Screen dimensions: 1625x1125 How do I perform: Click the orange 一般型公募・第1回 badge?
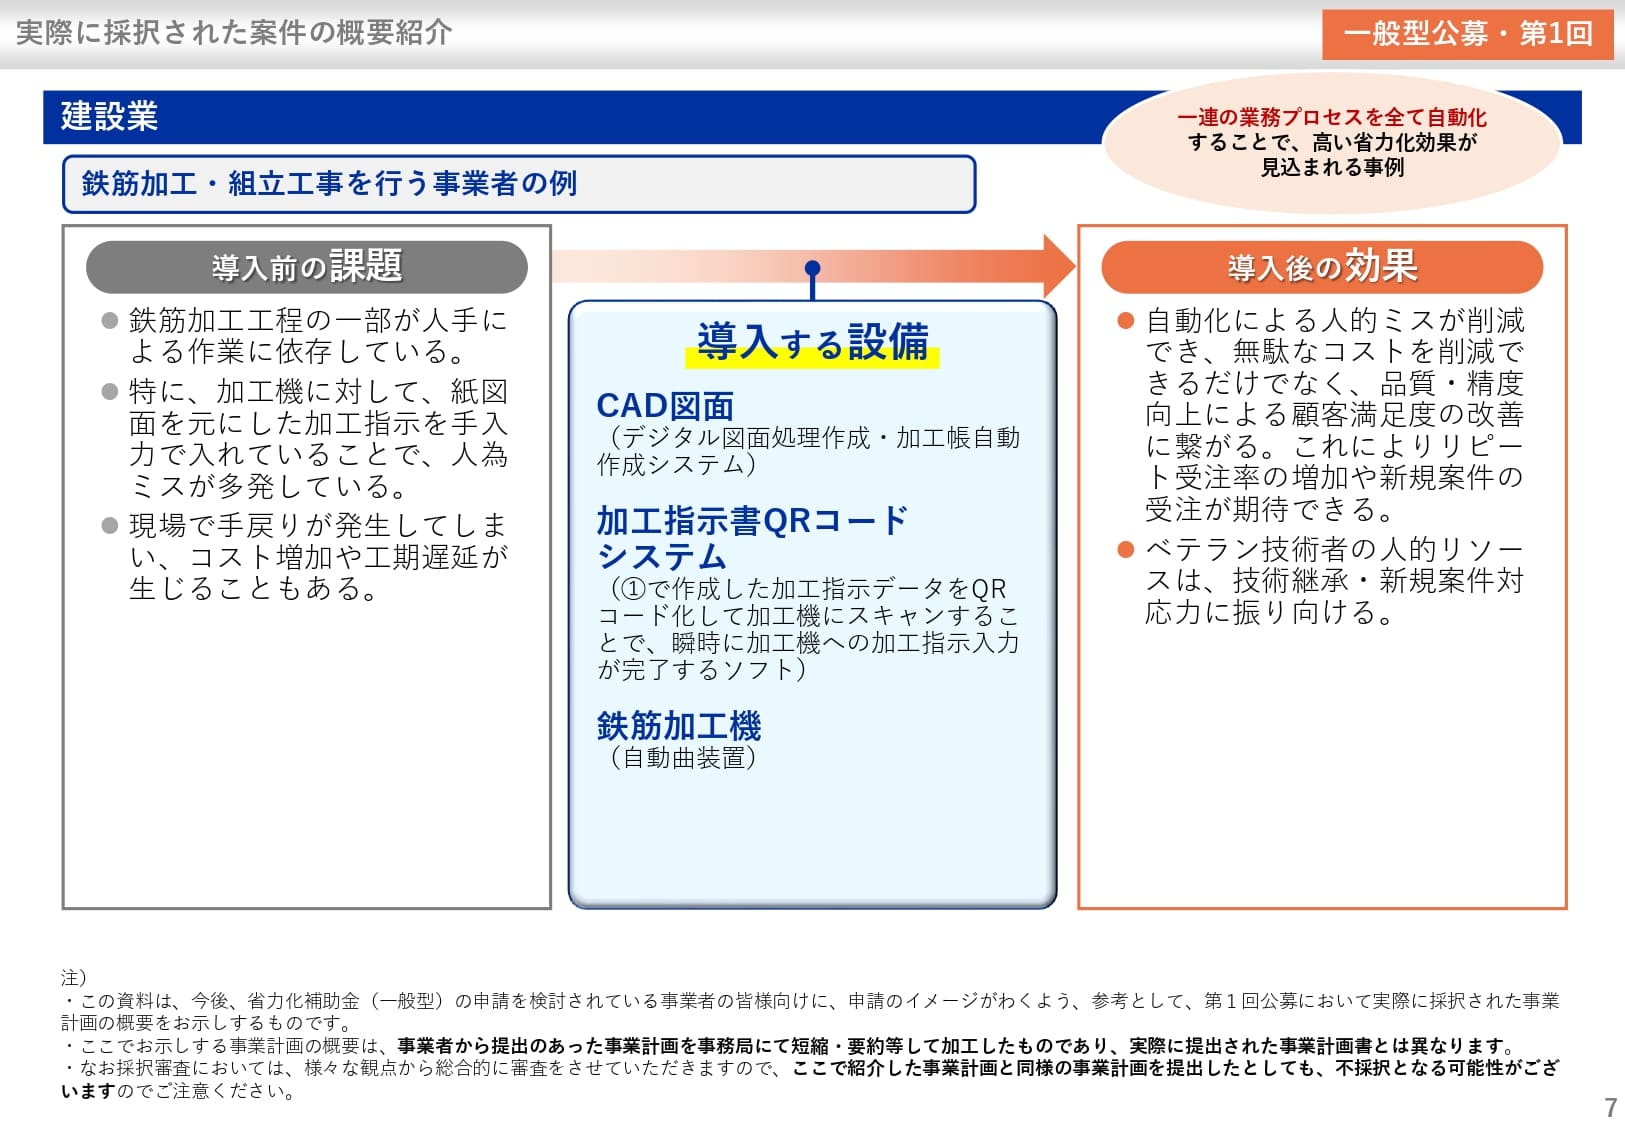pos(1467,34)
